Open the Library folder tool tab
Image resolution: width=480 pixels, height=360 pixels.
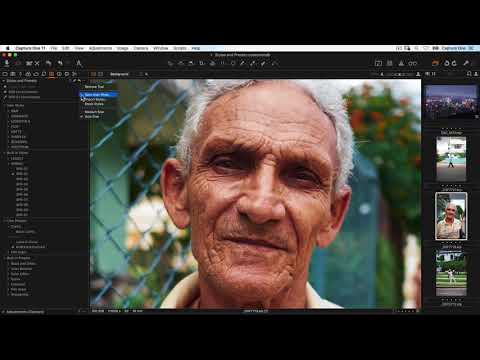(x=5, y=74)
